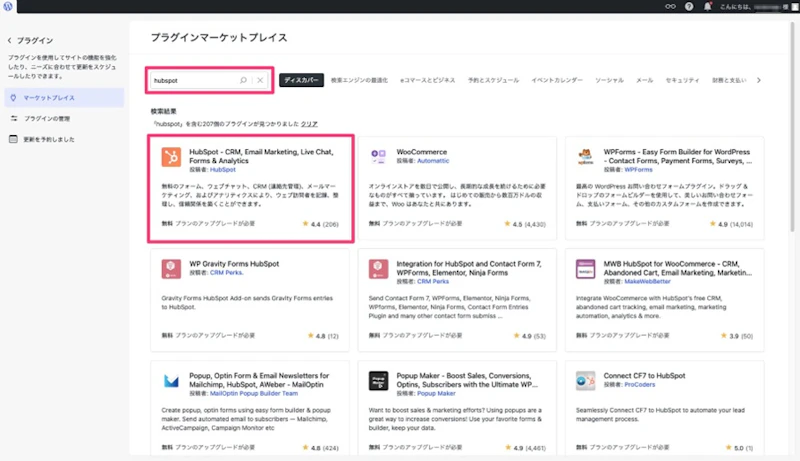800x461 pixels.
Task: Open the Reader glasses icon
Action: click(x=670, y=7)
